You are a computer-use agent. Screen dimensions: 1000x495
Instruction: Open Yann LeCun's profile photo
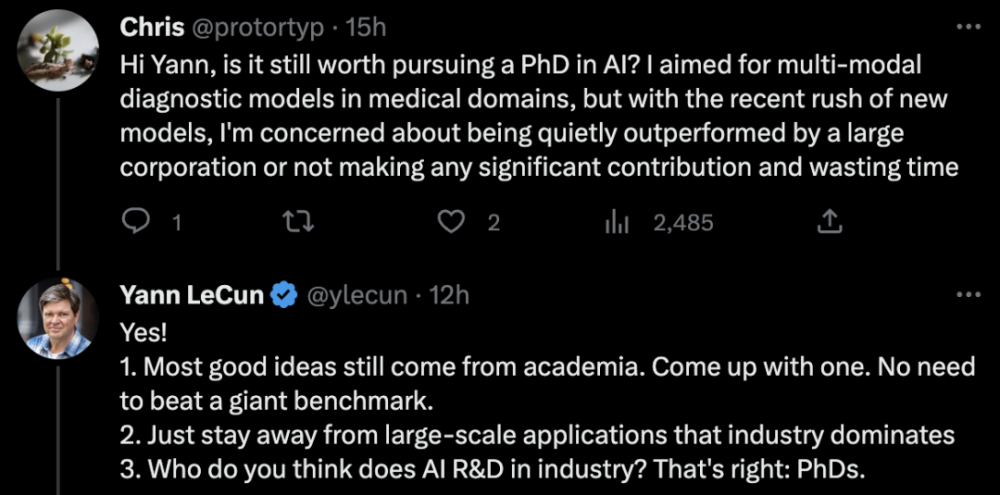pyautogui.click(x=59, y=318)
